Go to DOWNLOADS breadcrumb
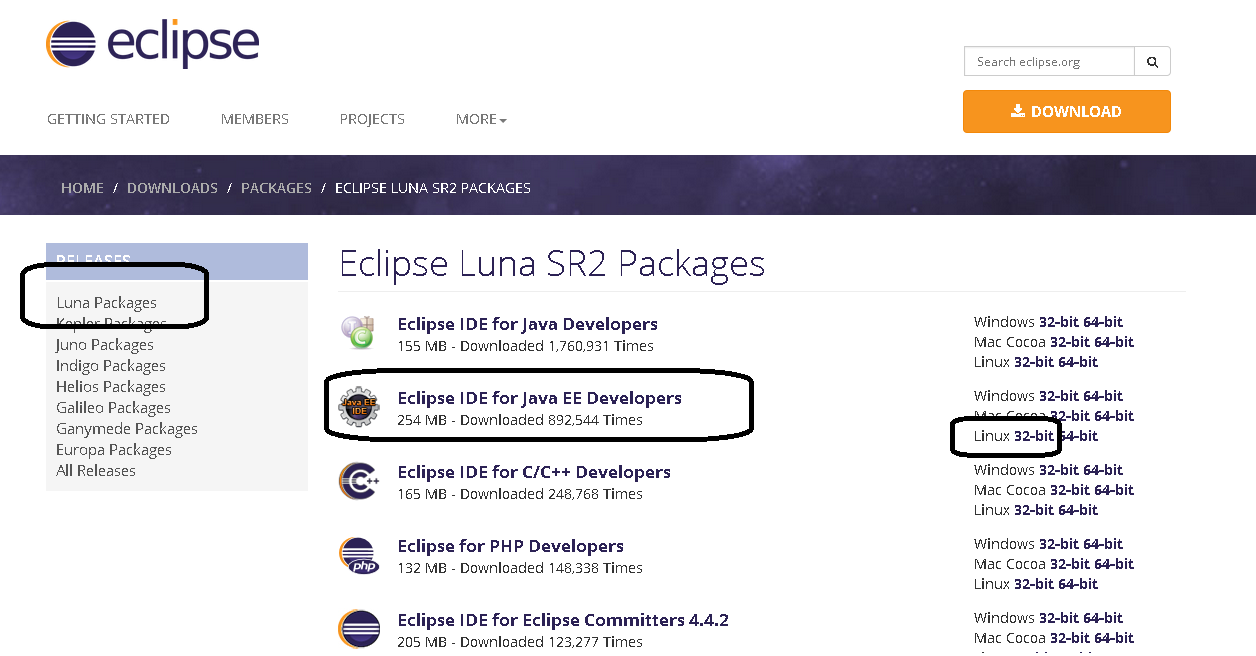 pos(172,188)
